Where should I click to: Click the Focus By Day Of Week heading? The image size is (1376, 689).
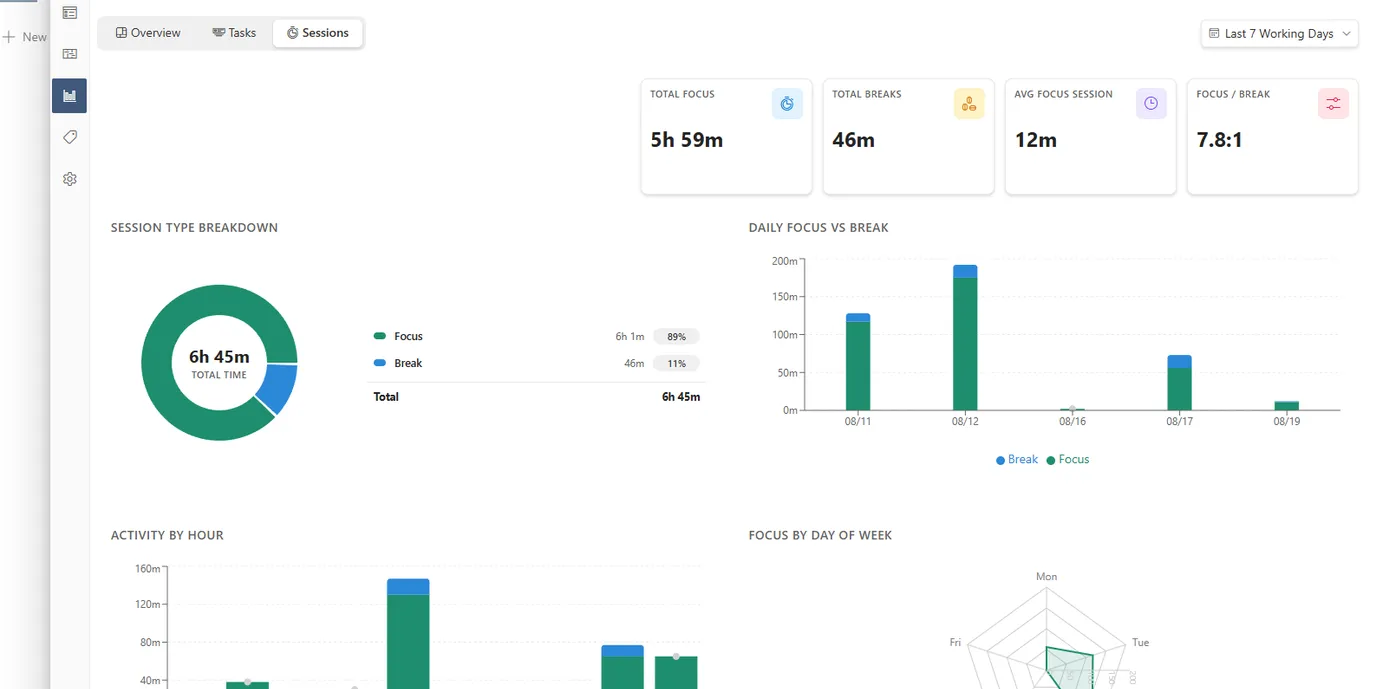tap(820, 536)
